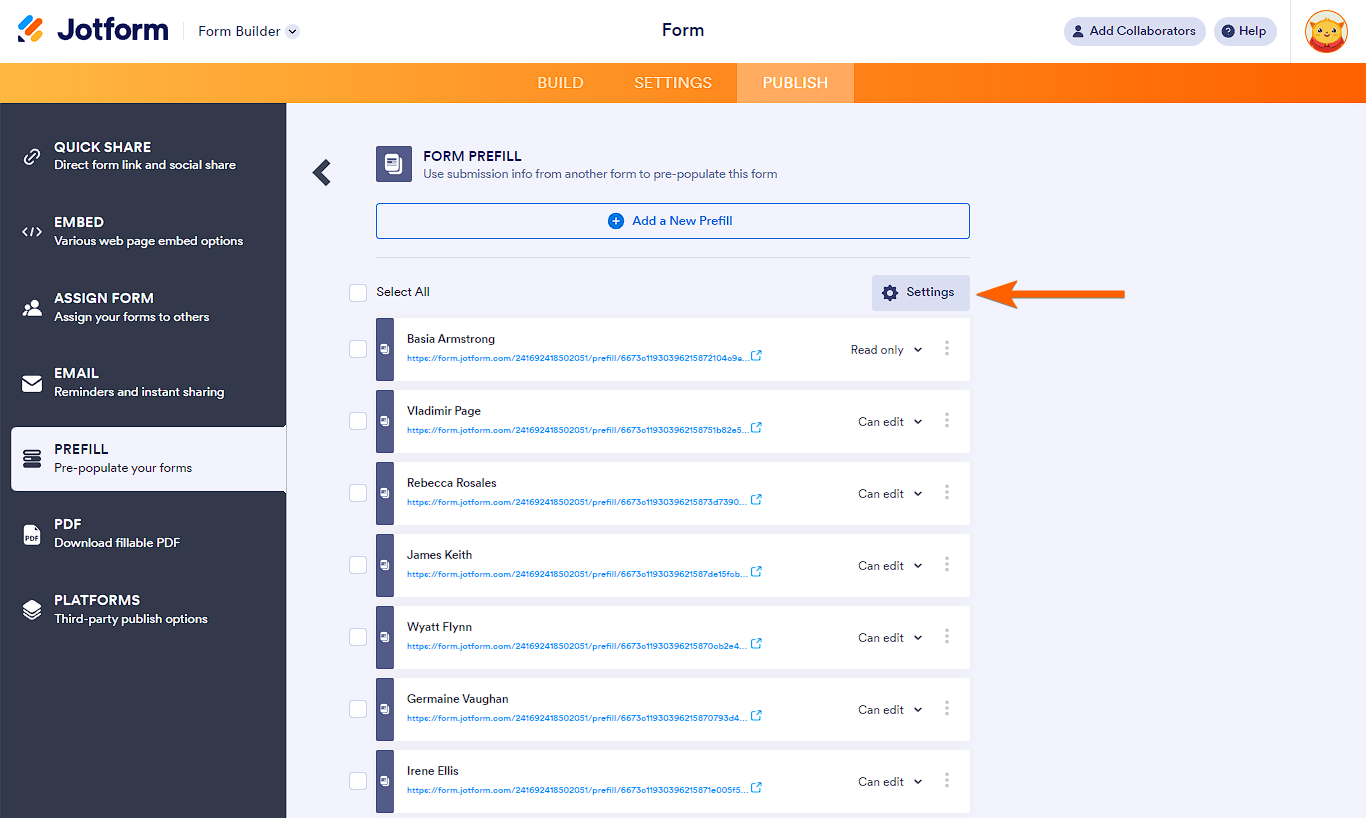This screenshot has width=1366, height=818.
Task: Open Quick Share in the sidebar
Action: click(x=143, y=155)
